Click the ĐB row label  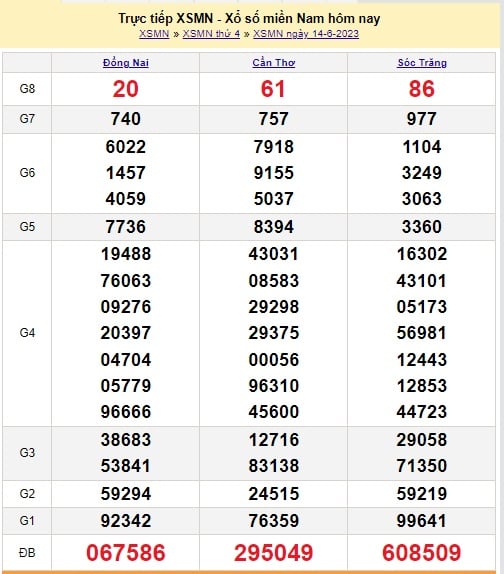pyautogui.click(x=27, y=553)
